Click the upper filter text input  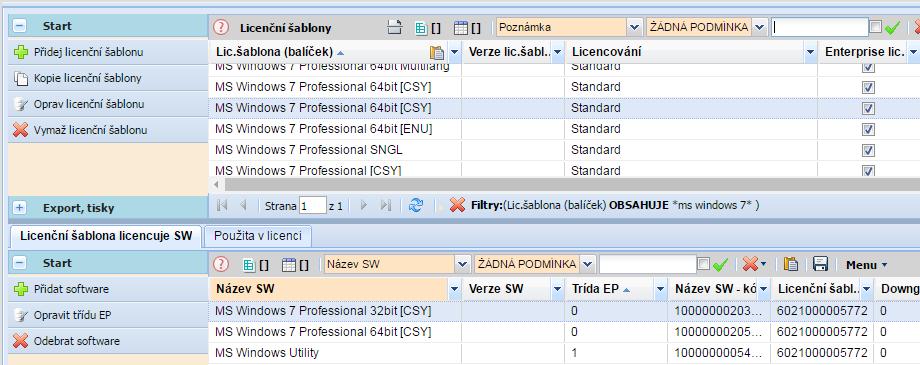820,27
